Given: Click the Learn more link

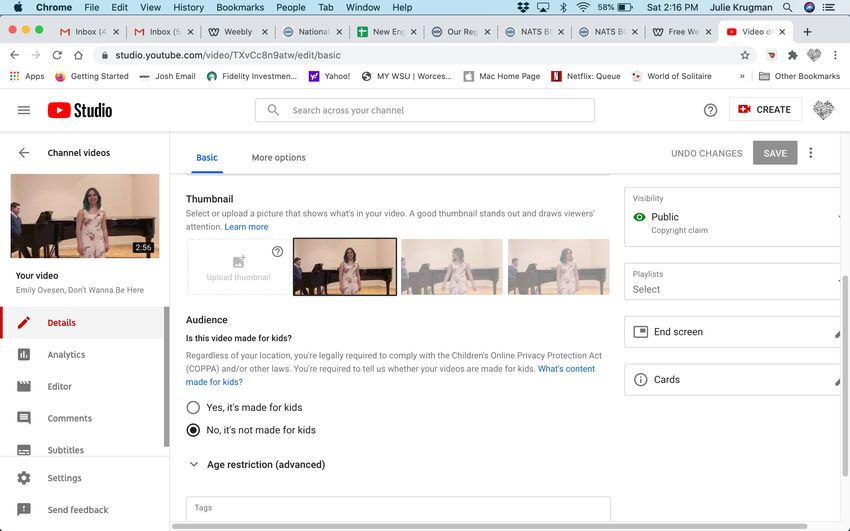Looking at the screenshot, I should click(246, 226).
